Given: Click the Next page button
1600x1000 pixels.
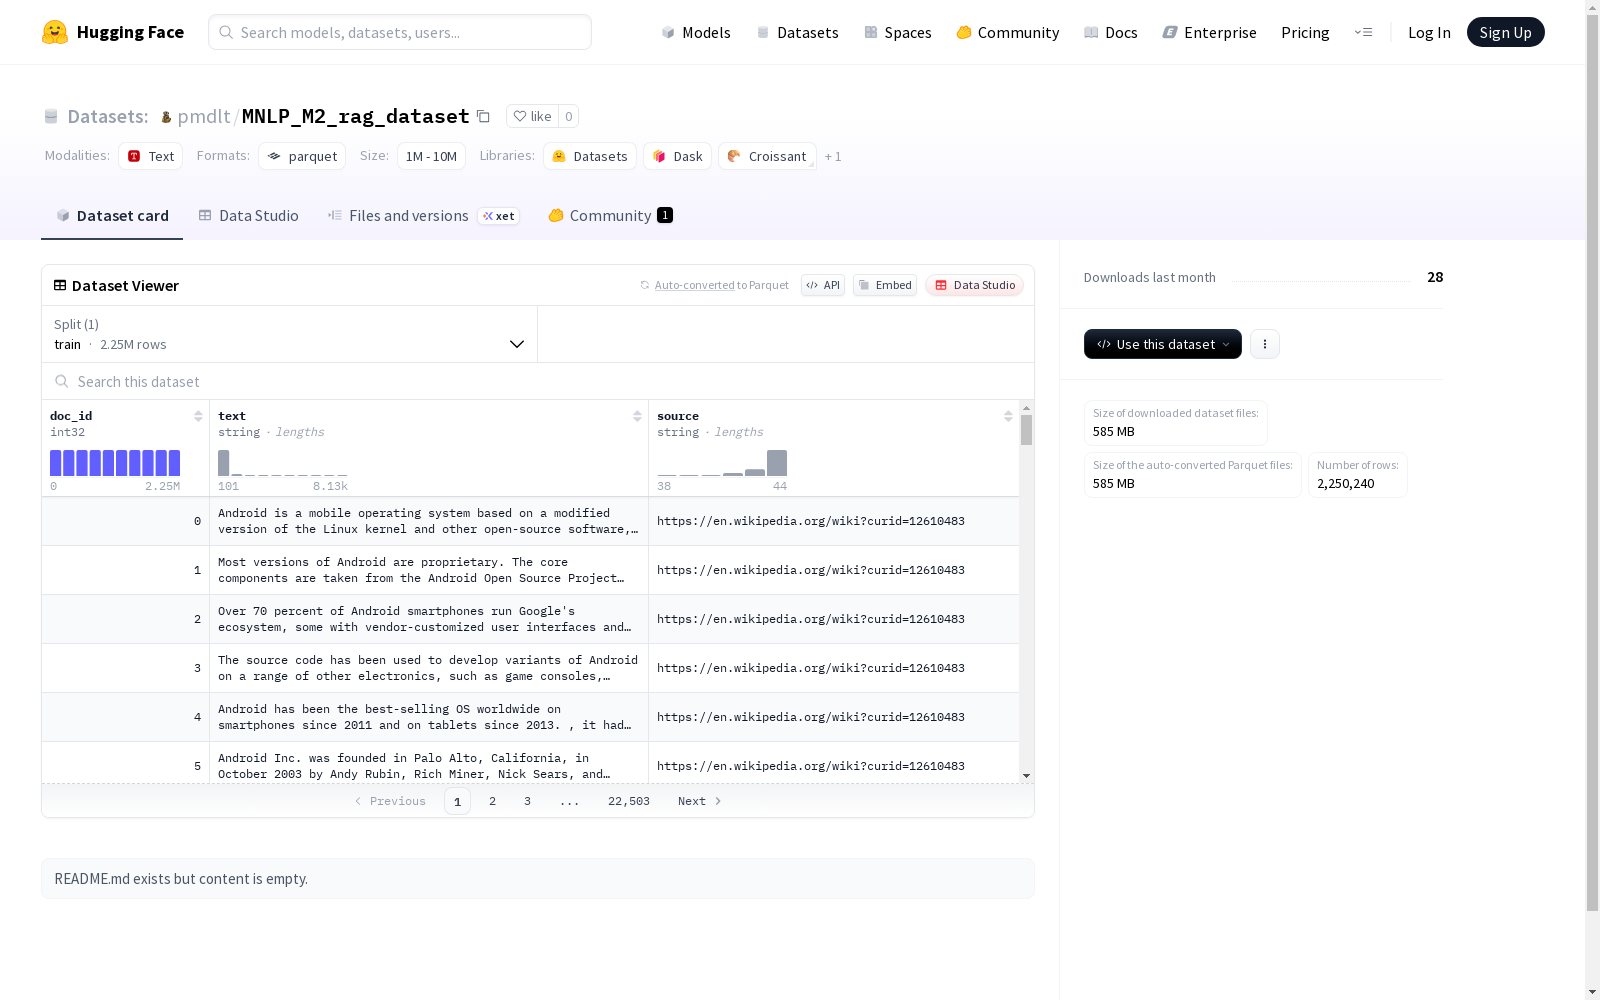Looking at the screenshot, I should click(699, 801).
